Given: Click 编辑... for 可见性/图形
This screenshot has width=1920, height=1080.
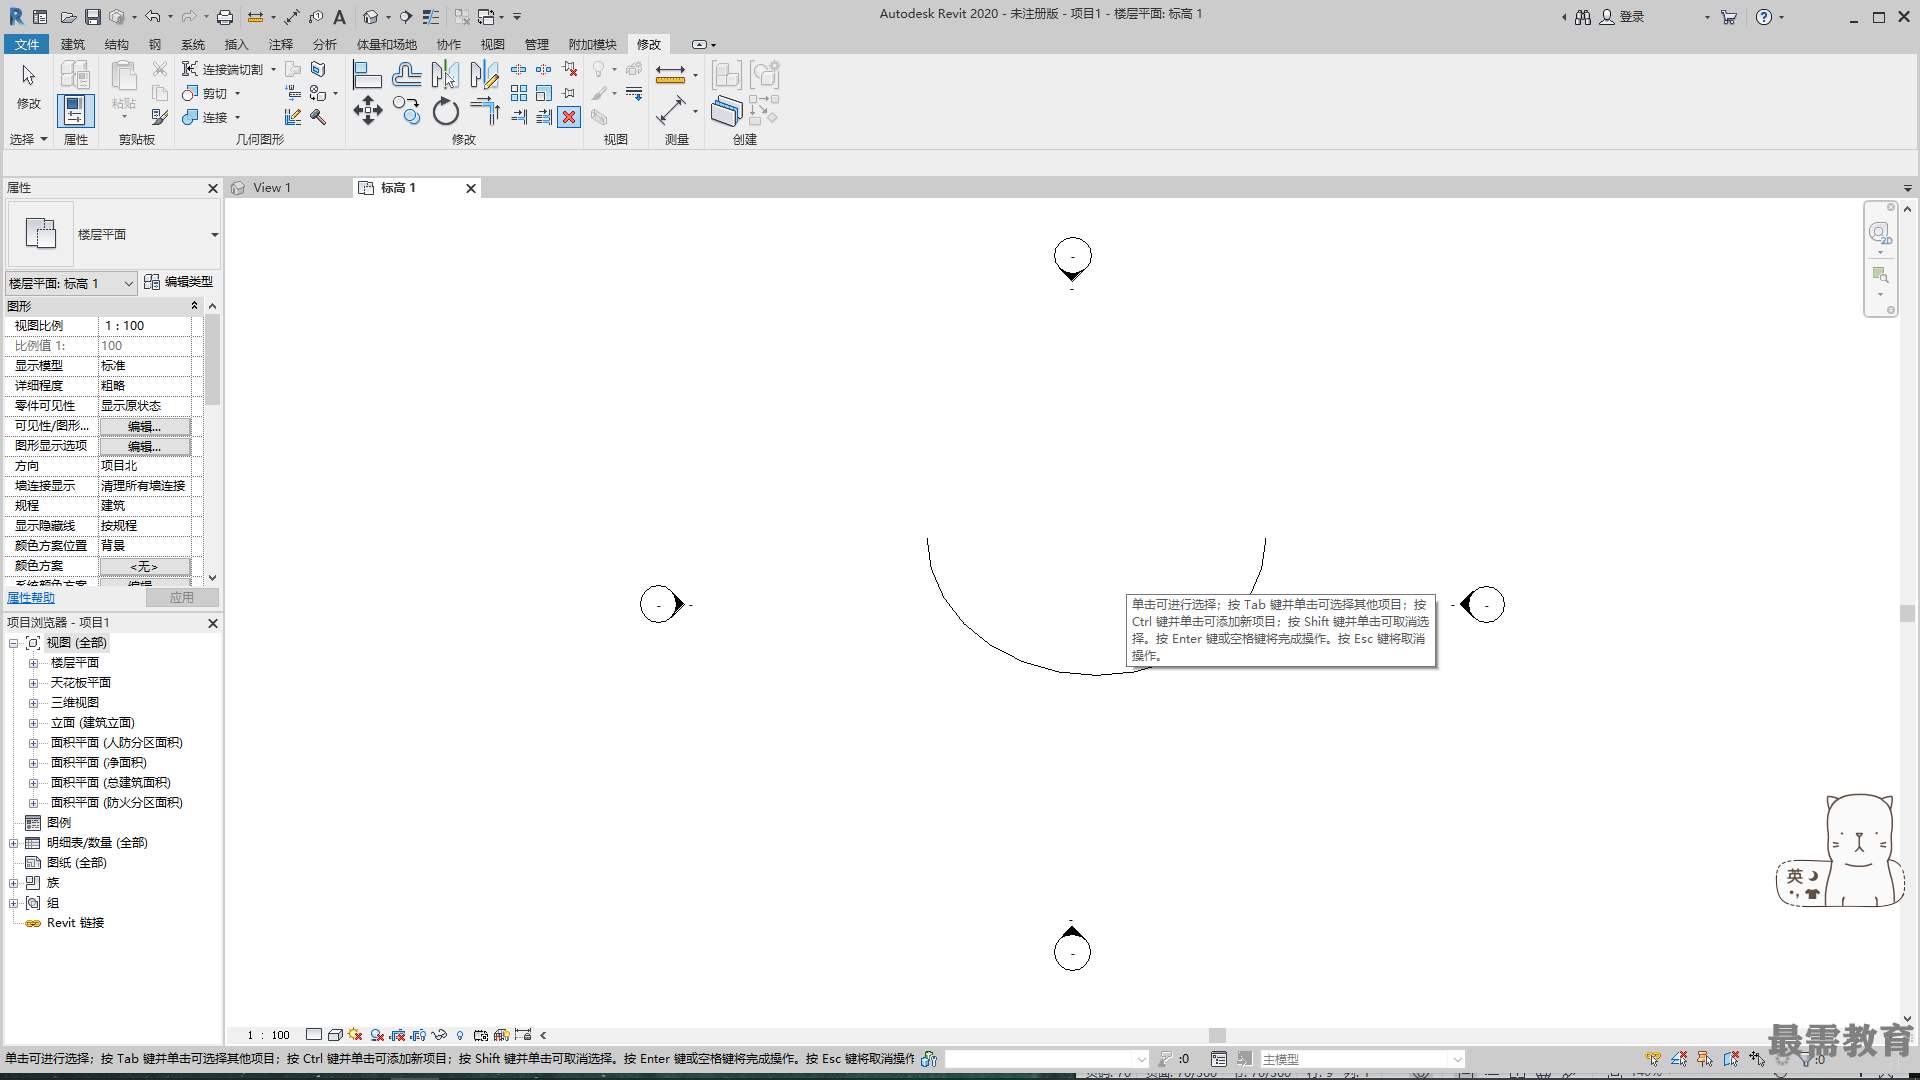Looking at the screenshot, I should point(144,426).
